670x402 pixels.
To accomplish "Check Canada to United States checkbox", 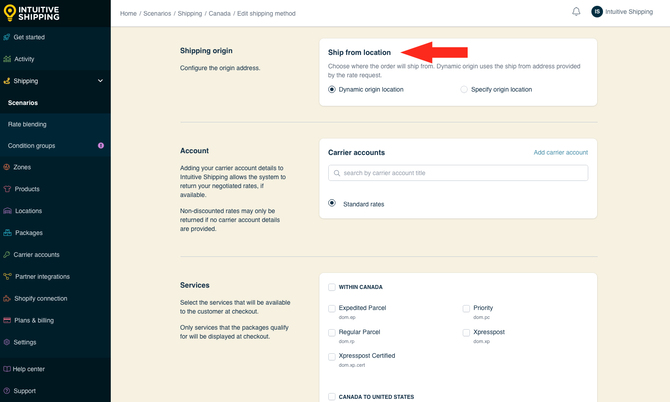I will click(x=332, y=397).
